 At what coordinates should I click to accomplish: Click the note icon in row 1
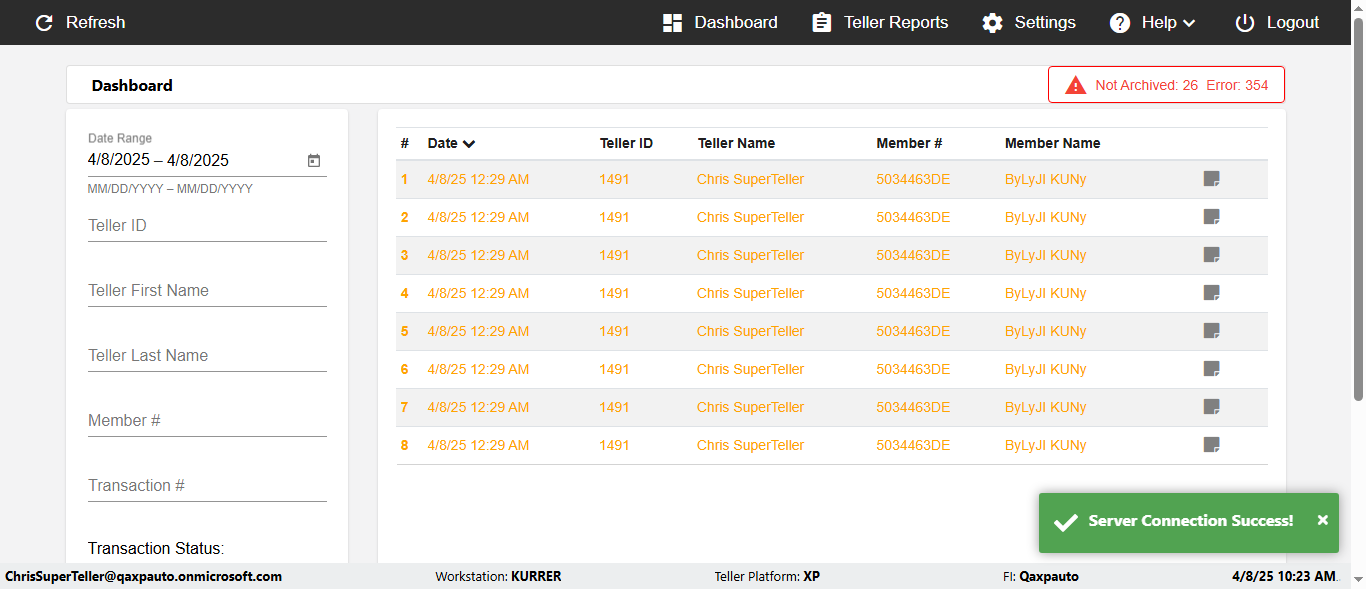tap(1211, 179)
